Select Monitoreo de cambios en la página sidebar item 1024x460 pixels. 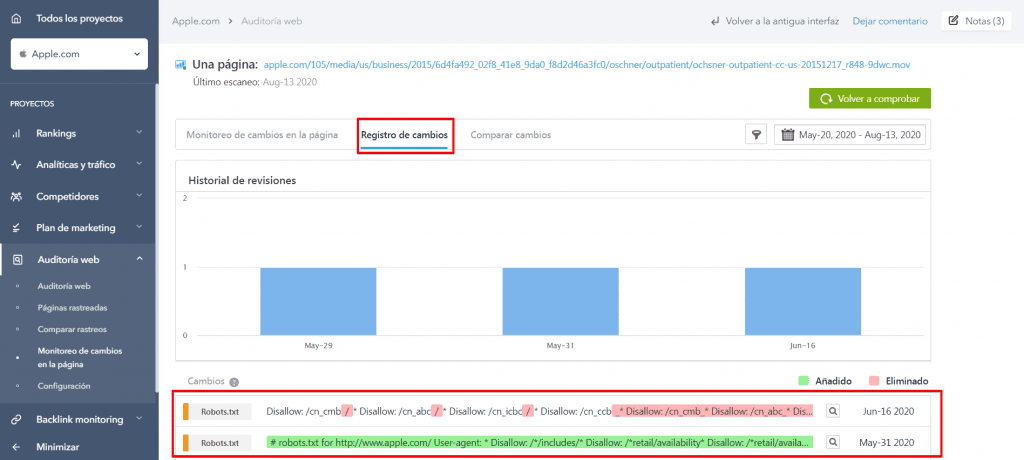coord(80,357)
